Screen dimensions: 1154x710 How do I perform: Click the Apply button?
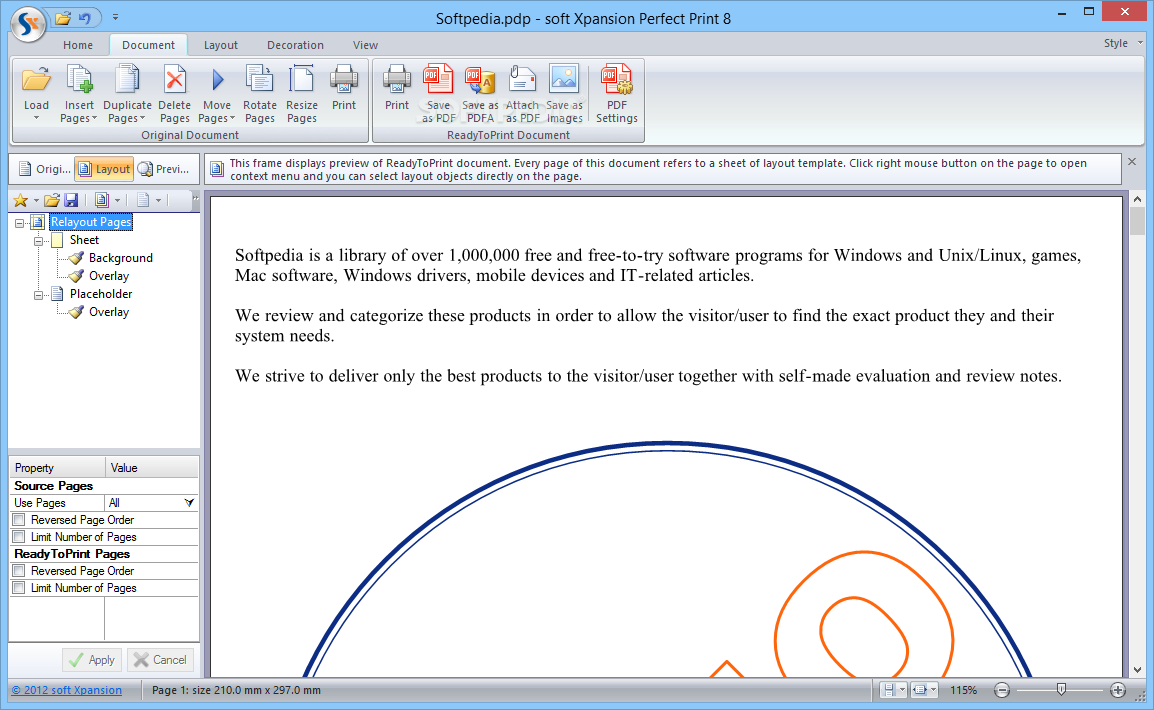click(92, 660)
